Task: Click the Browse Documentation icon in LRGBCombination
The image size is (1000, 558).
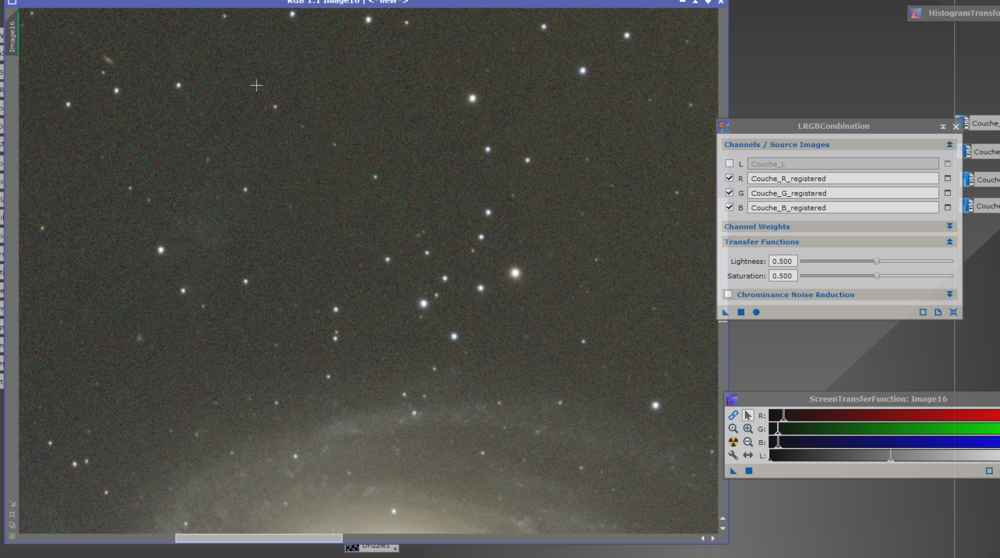Action: [x=938, y=312]
